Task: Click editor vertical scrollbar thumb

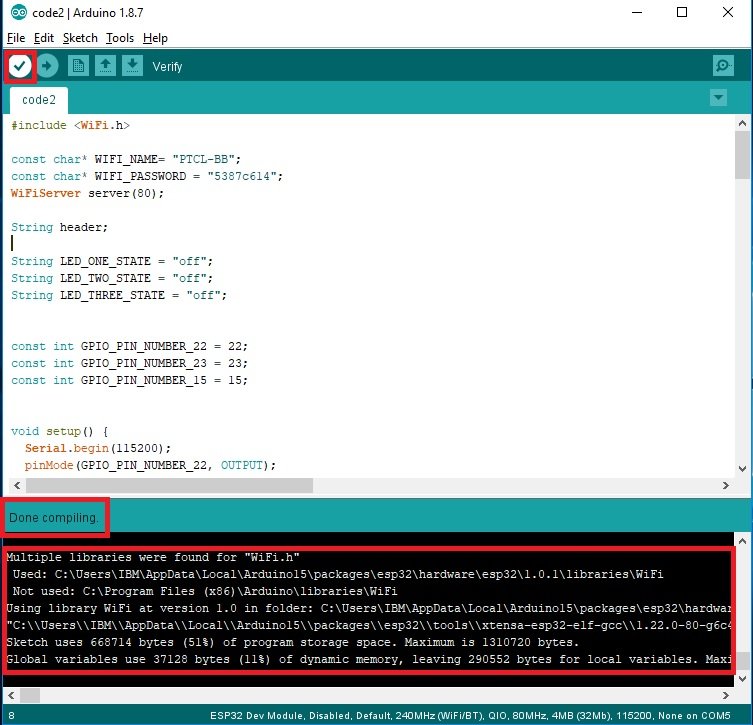Action: 742,155
